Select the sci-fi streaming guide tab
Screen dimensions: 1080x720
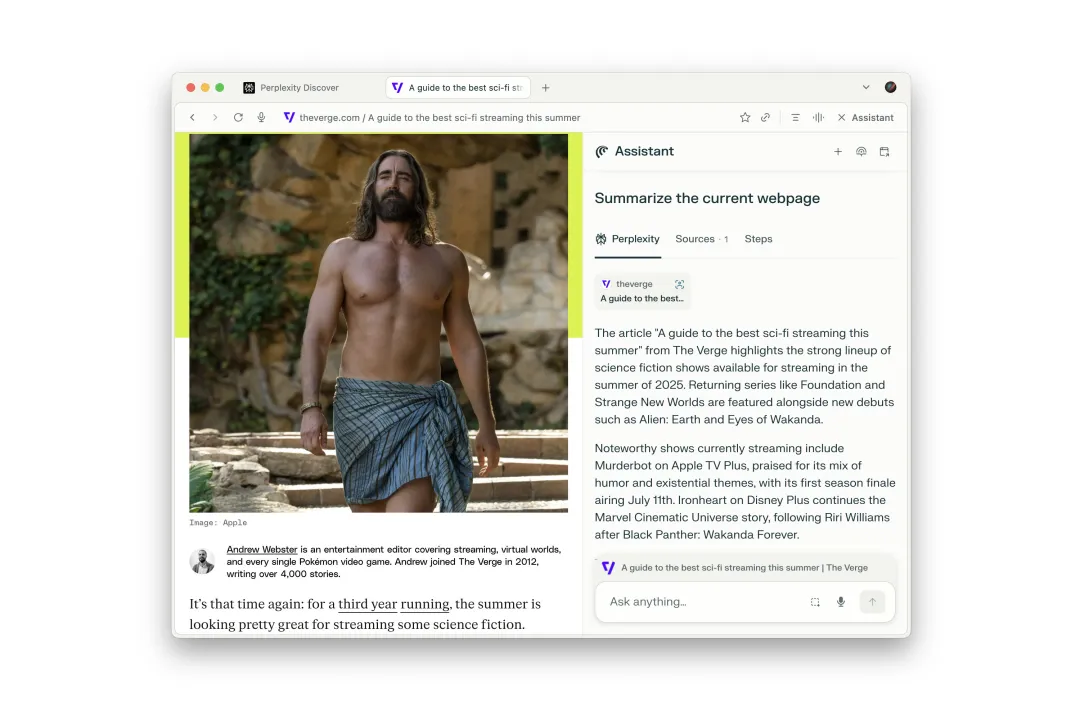click(458, 88)
